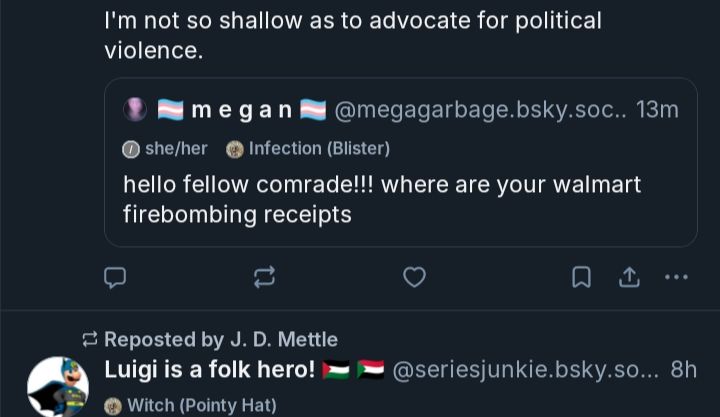Click the @megagarbage.bsky.soc handle
720x417 pixels.
[x=479, y=110]
